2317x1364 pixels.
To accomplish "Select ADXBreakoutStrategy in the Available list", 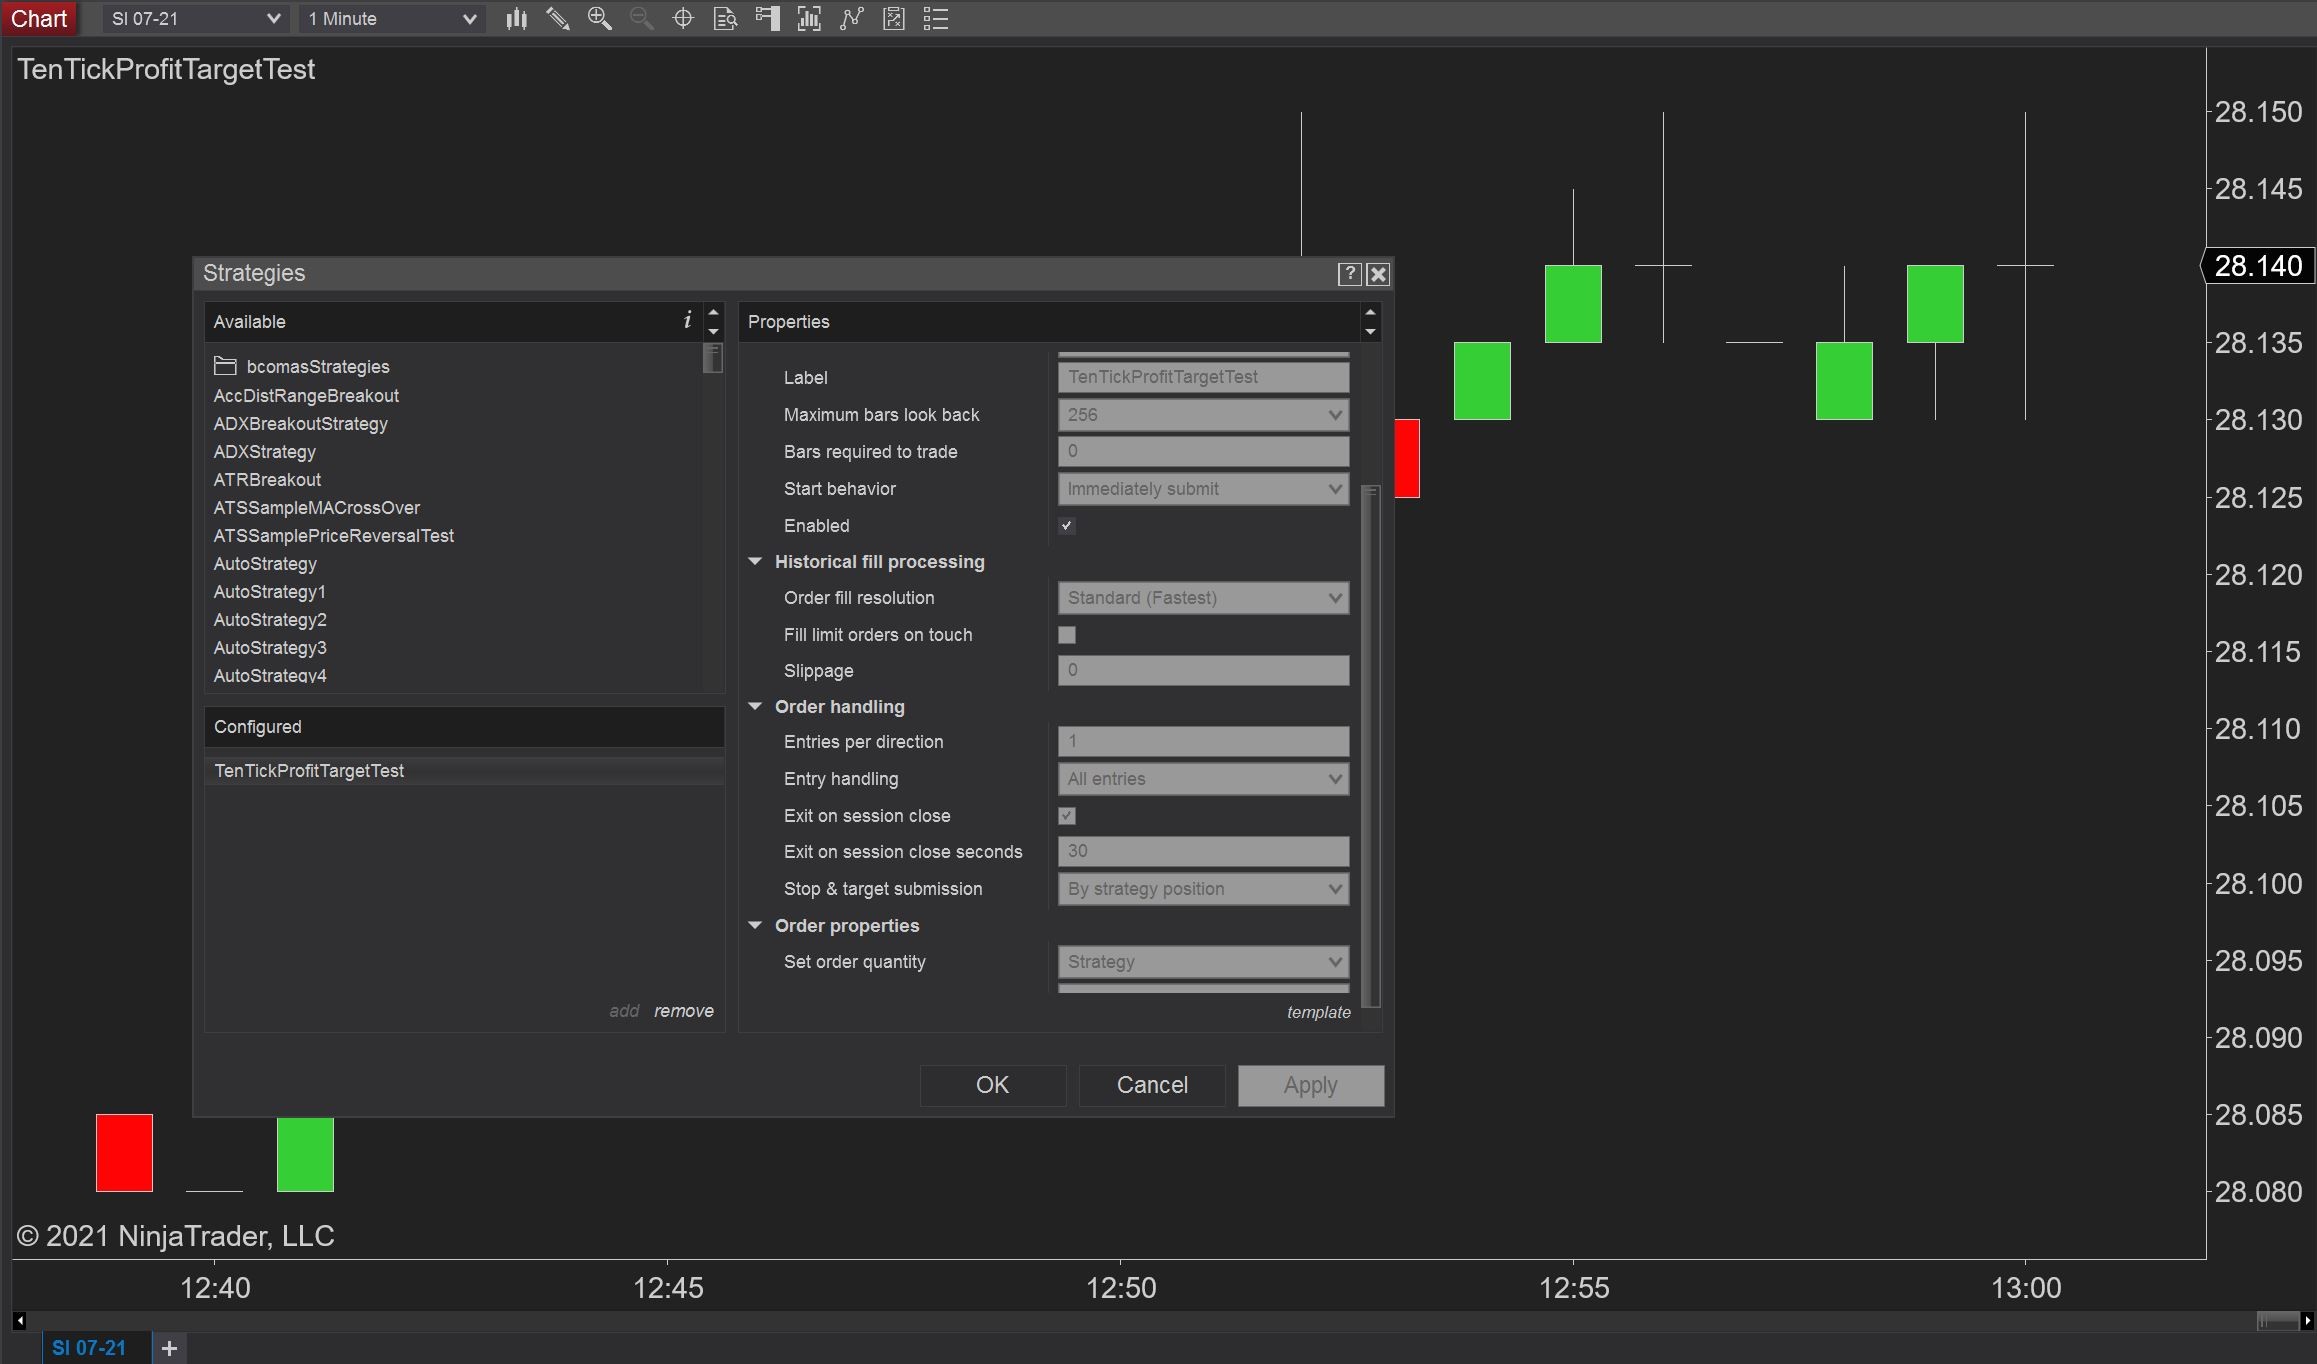I will pos(301,424).
